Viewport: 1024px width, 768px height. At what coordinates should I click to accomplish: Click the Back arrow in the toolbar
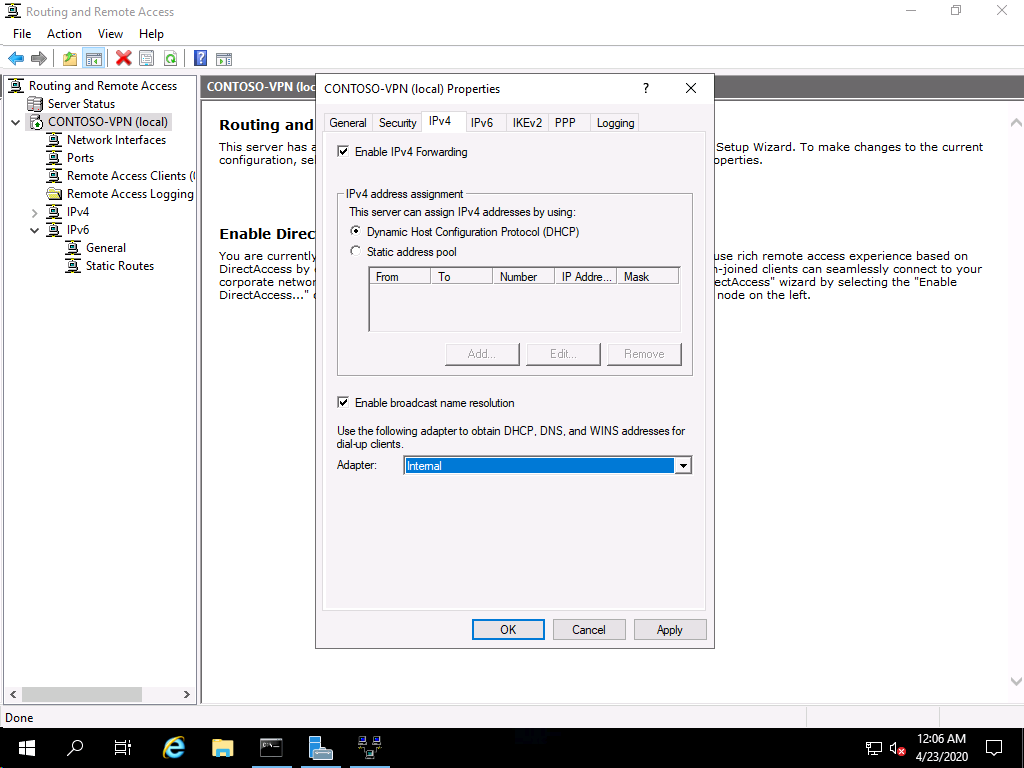pos(16,59)
